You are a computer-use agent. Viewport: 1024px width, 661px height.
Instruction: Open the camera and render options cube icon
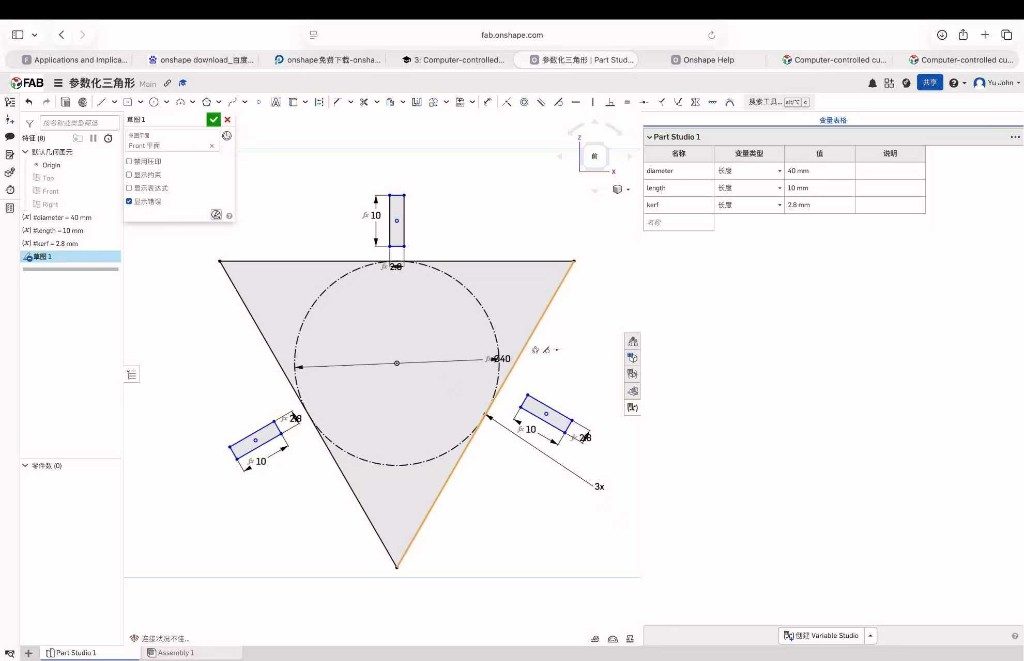(618, 189)
